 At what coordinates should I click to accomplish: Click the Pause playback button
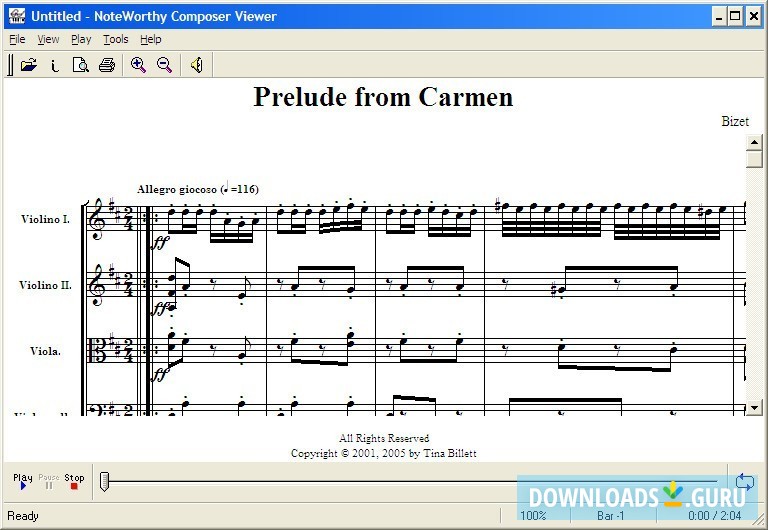[x=48, y=481]
